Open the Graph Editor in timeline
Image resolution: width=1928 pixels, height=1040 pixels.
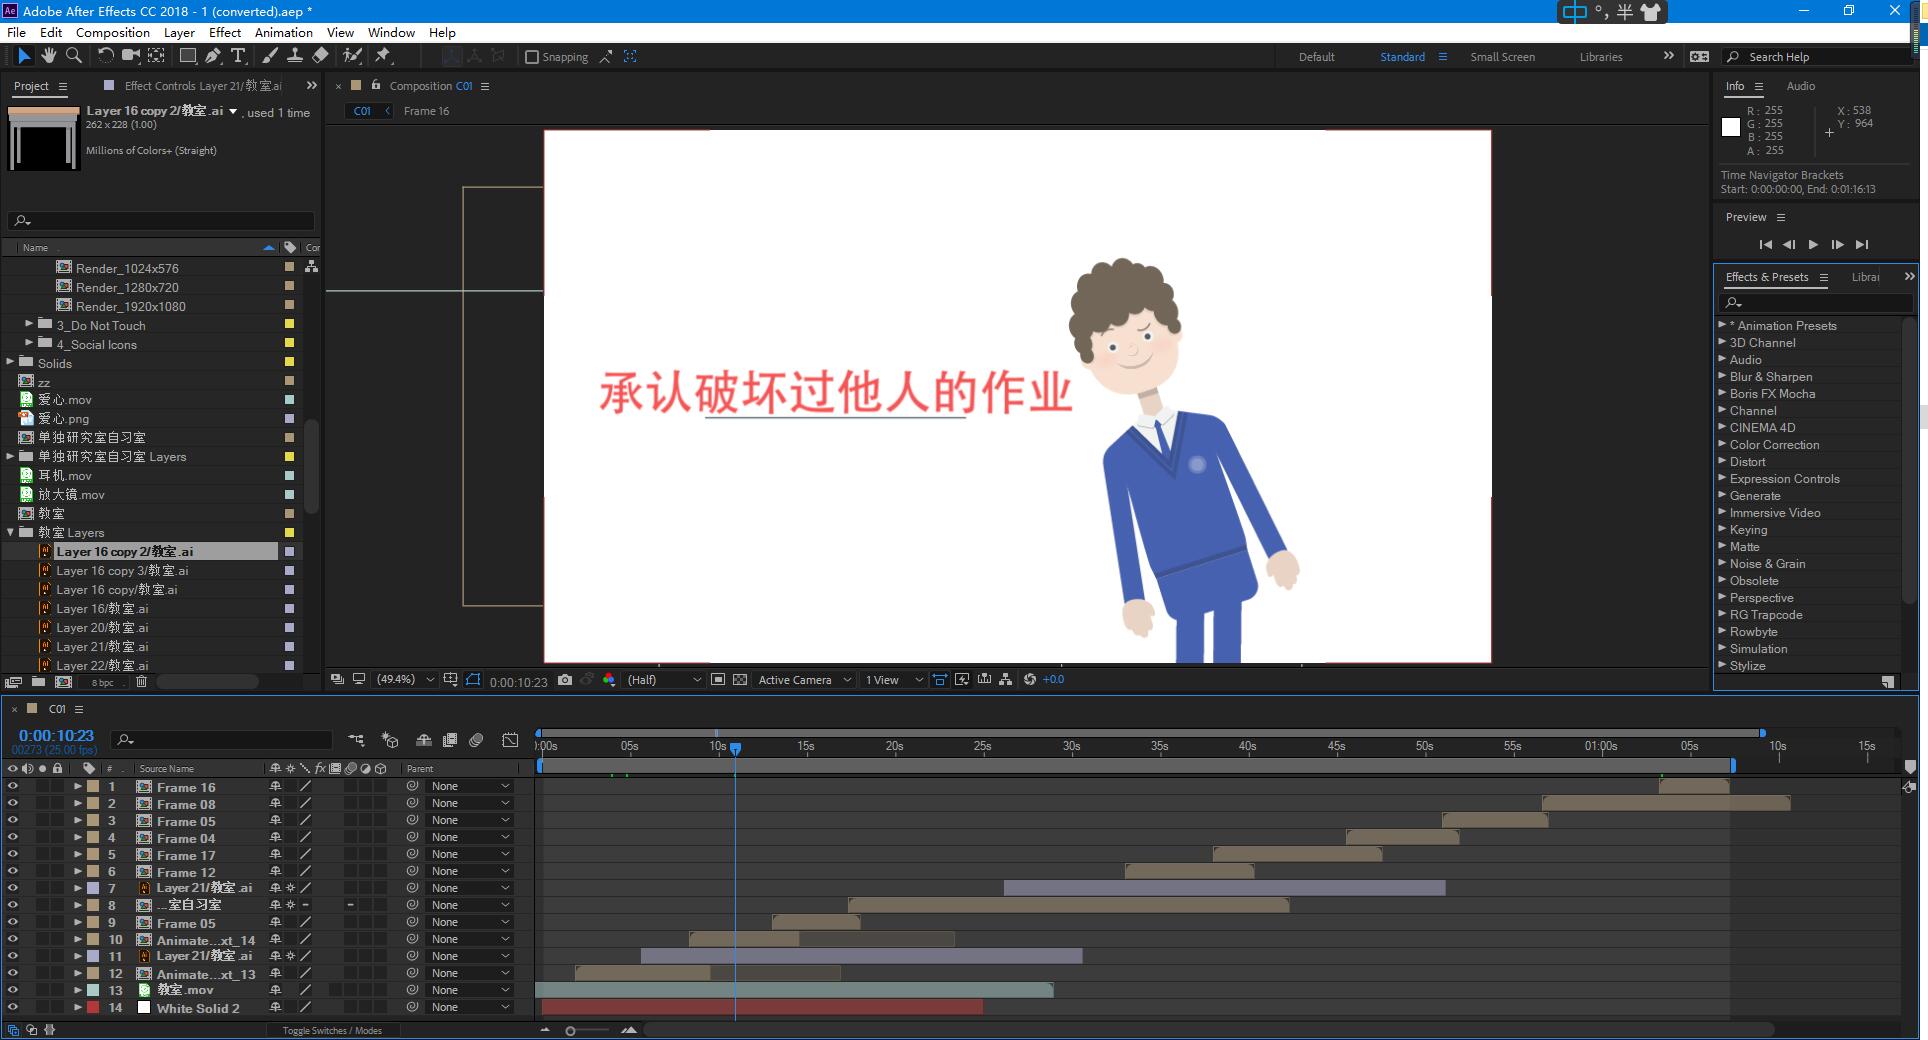[510, 740]
